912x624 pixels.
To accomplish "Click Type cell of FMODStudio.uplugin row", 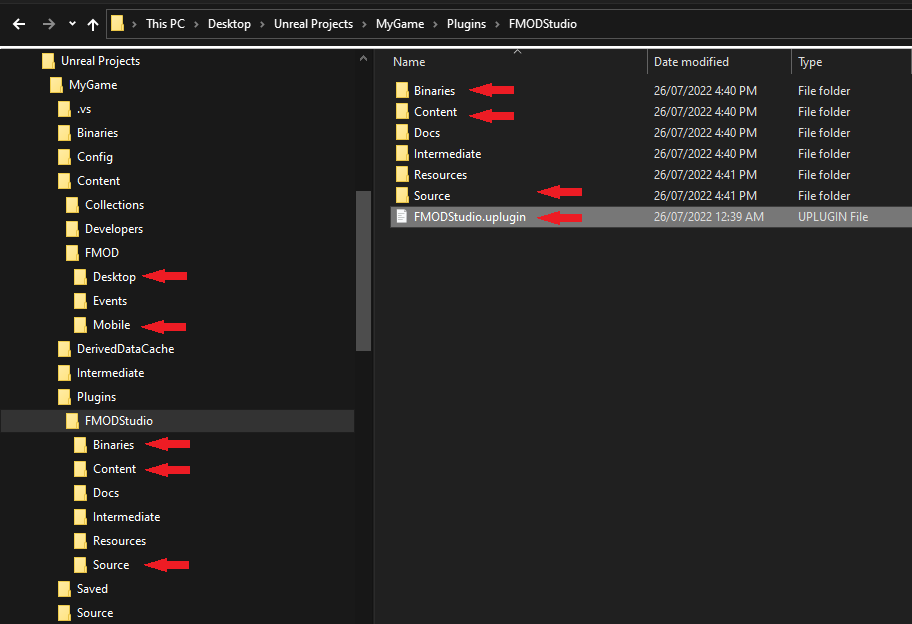I will click(x=833, y=217).
